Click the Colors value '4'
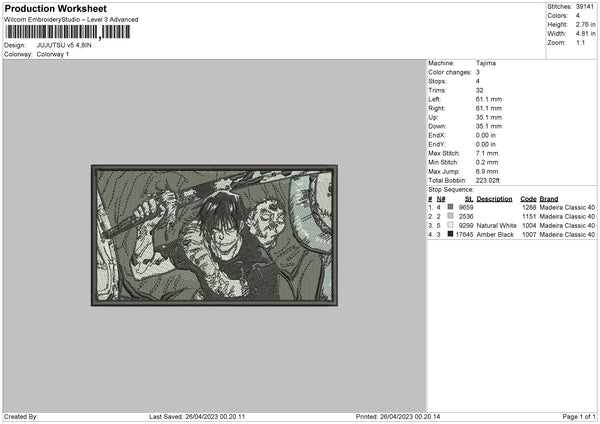The image size is (600, 424). 578,16
